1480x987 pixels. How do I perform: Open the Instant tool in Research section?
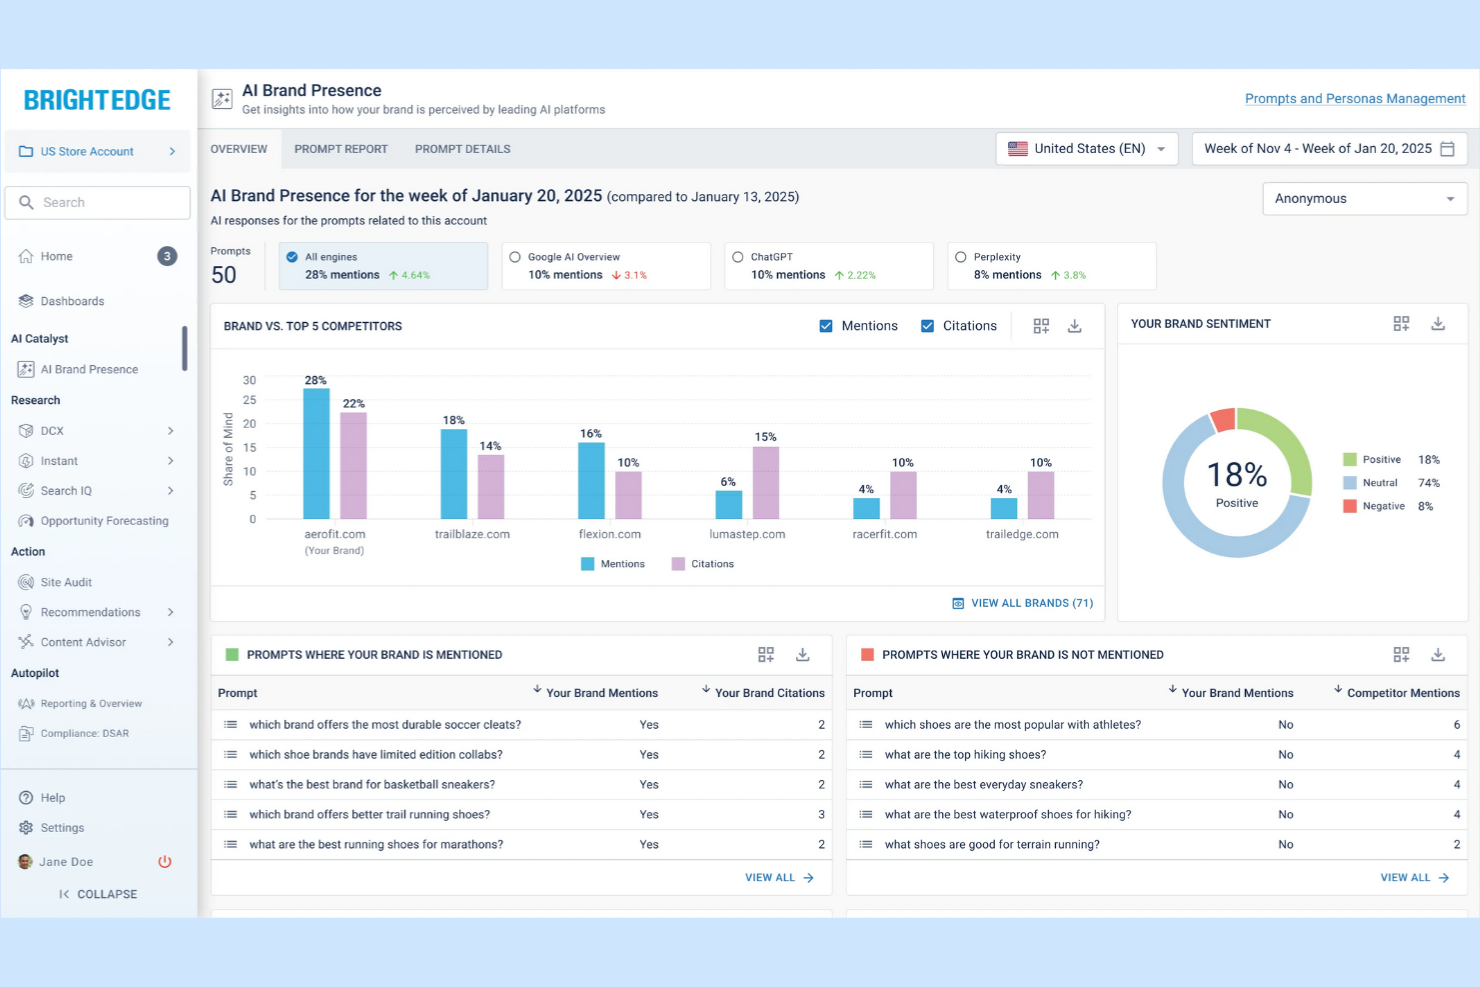click(x=27, y=461)
